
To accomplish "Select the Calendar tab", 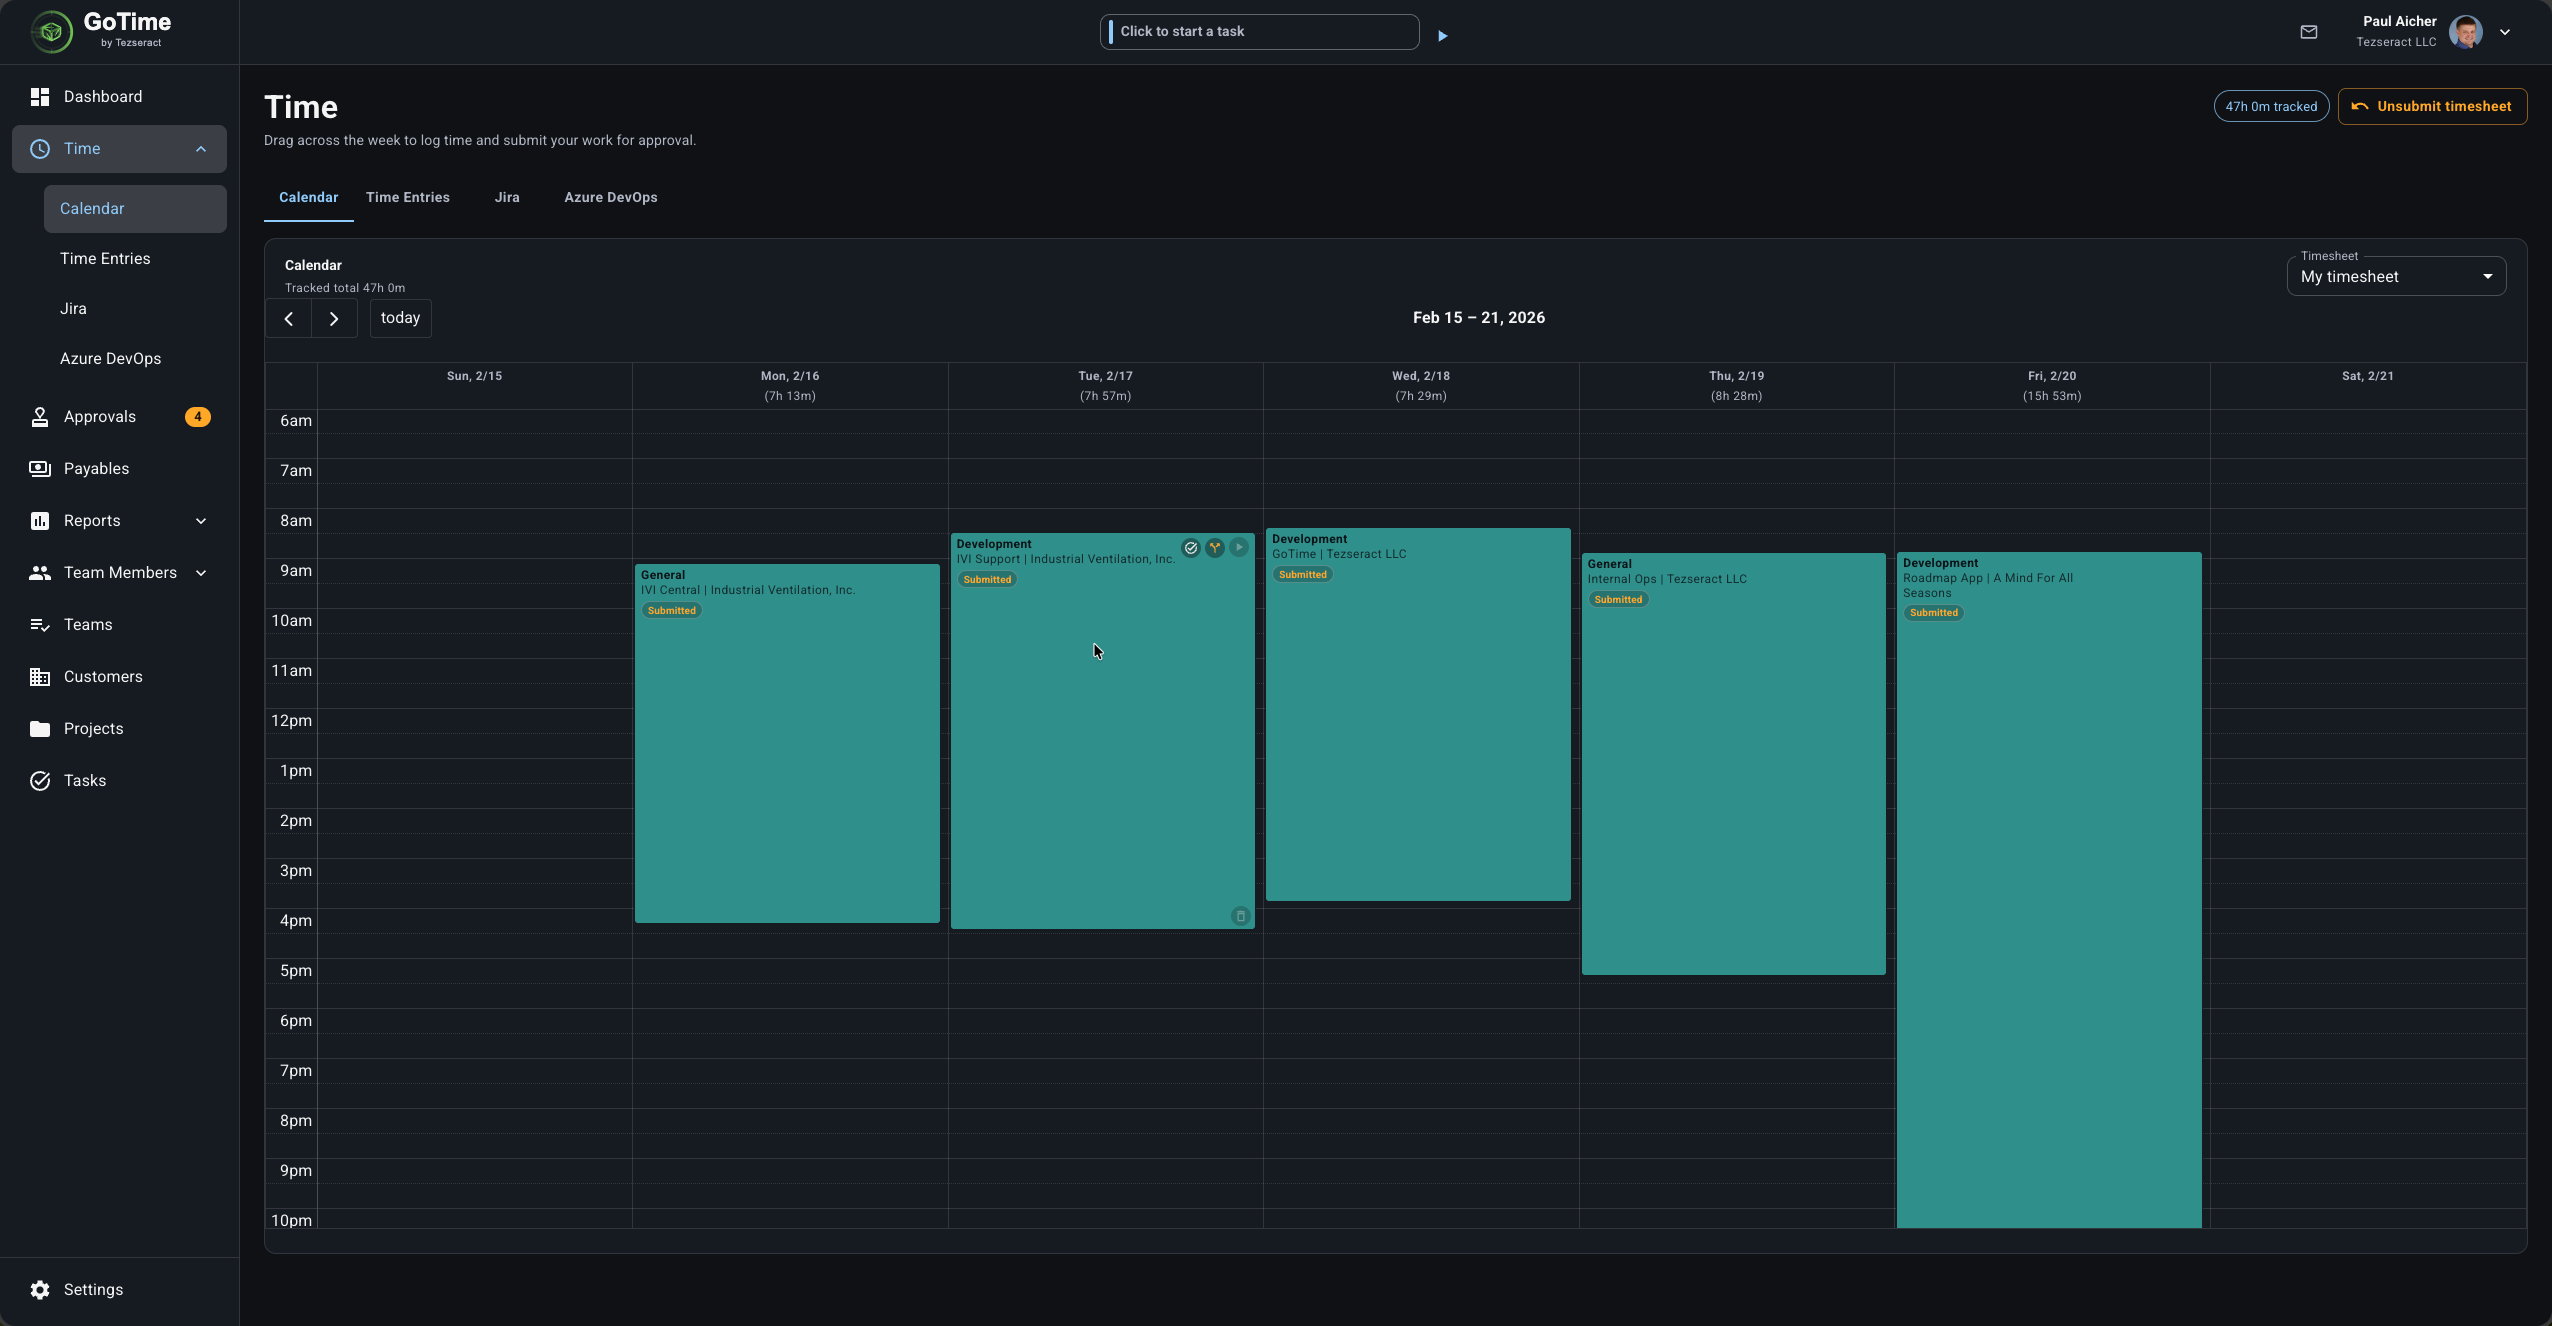I will coord(308,198).
